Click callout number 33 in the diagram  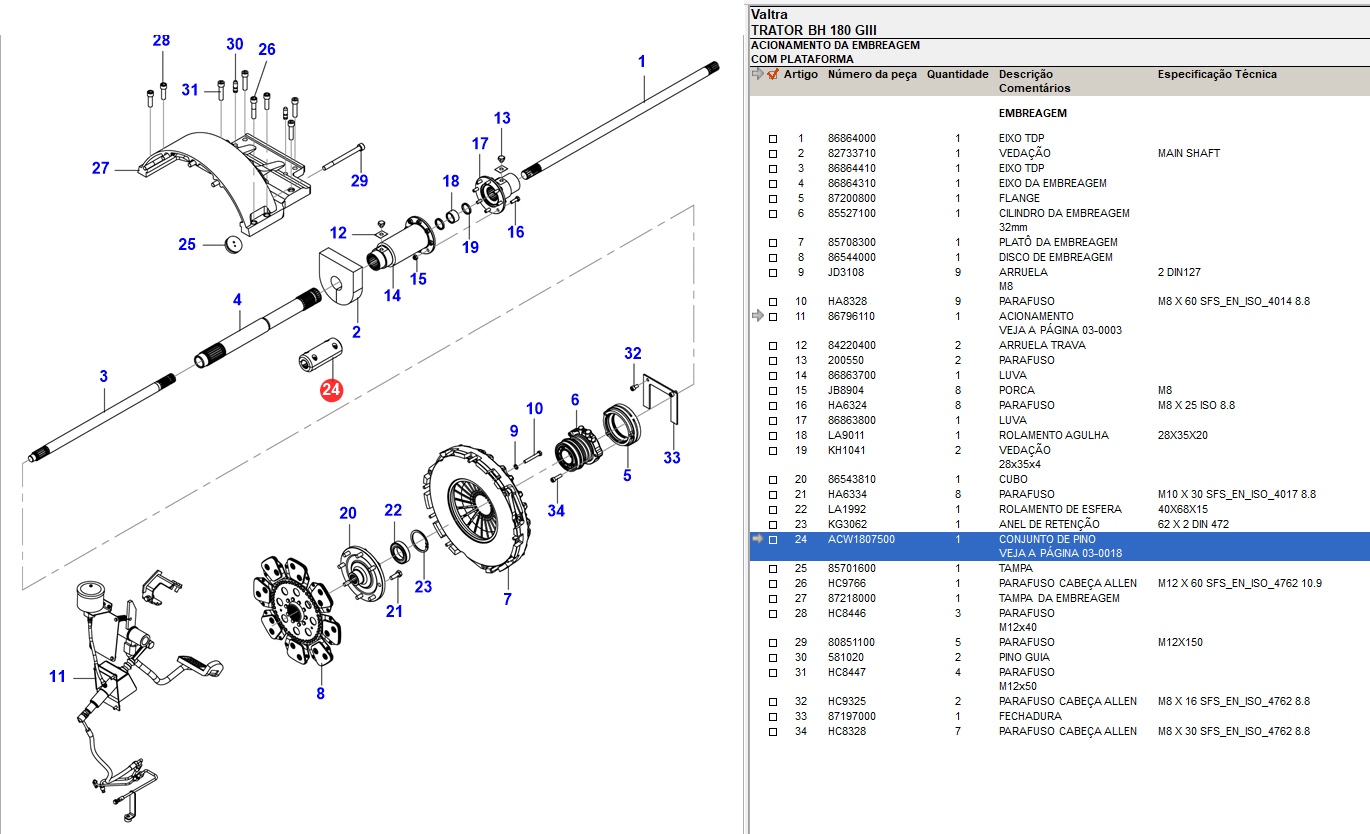672,458
